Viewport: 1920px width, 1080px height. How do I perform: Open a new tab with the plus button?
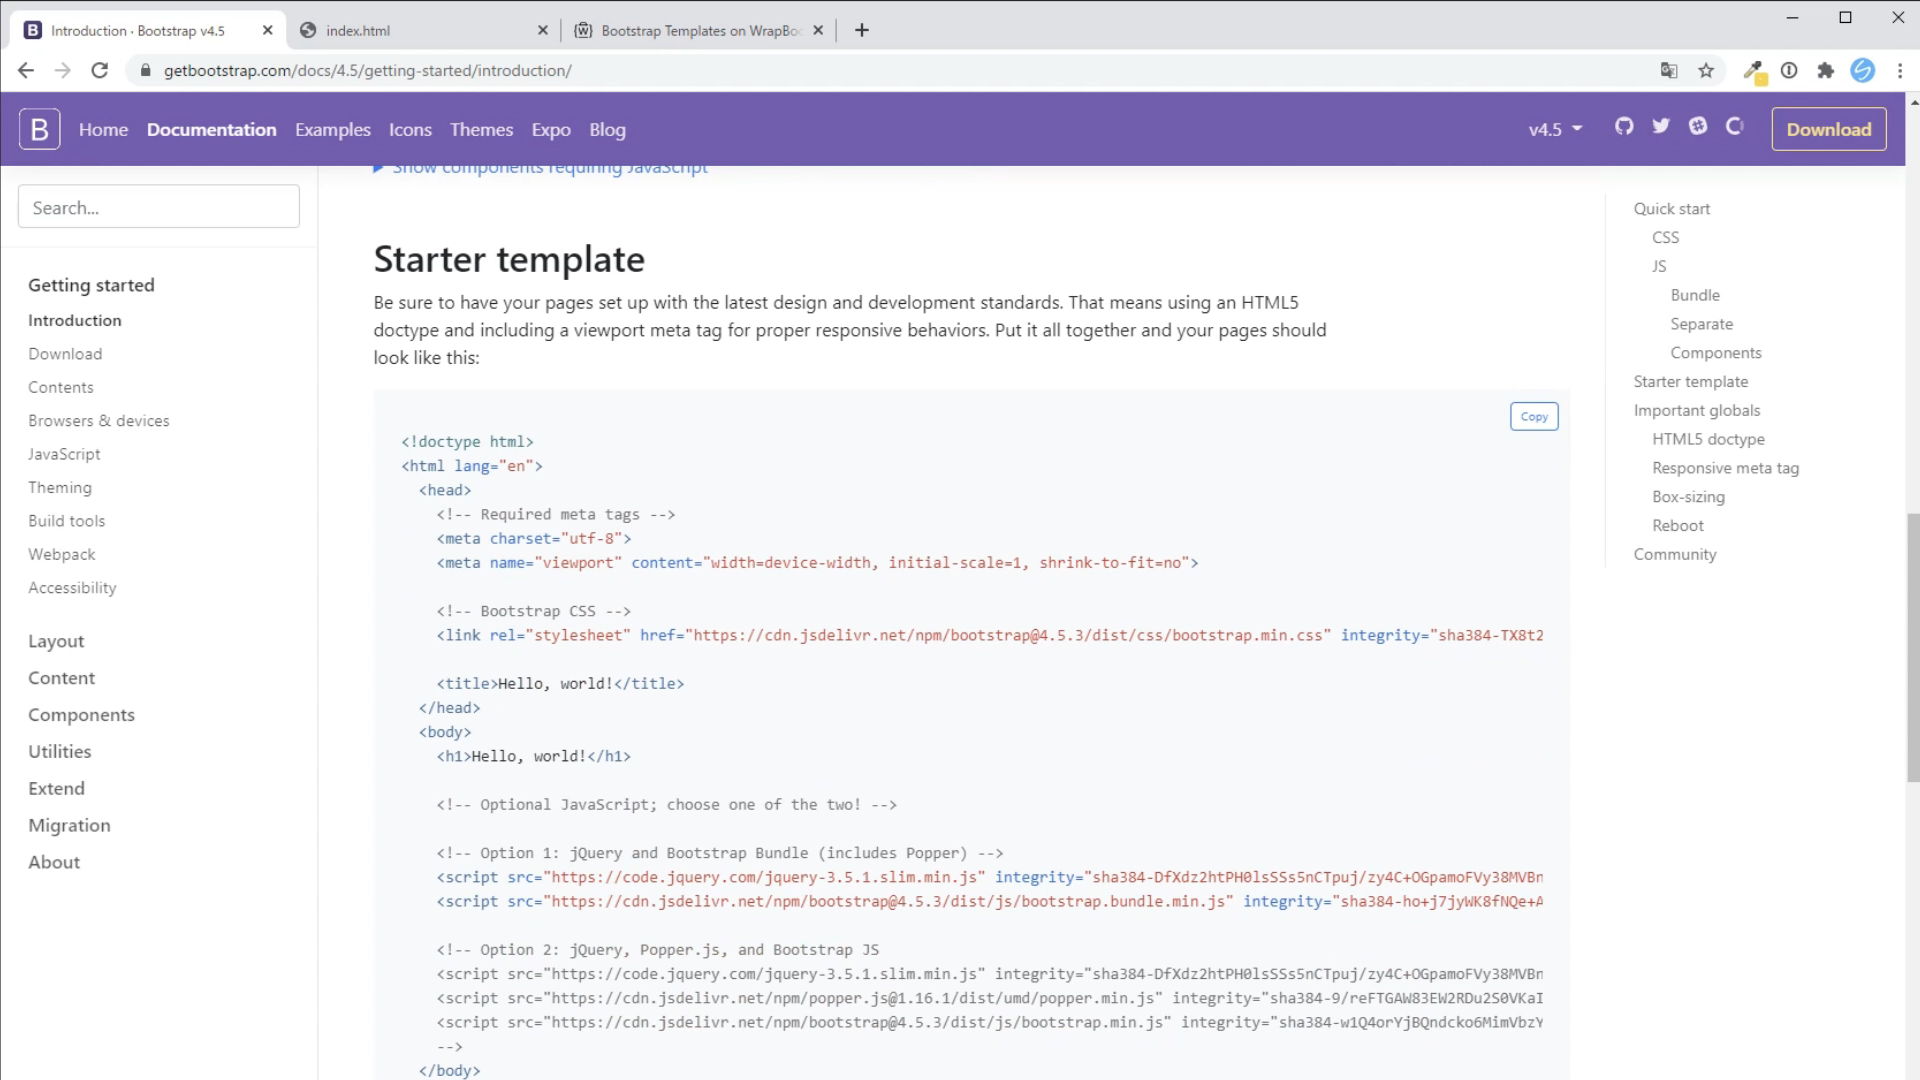coord(862,30)
